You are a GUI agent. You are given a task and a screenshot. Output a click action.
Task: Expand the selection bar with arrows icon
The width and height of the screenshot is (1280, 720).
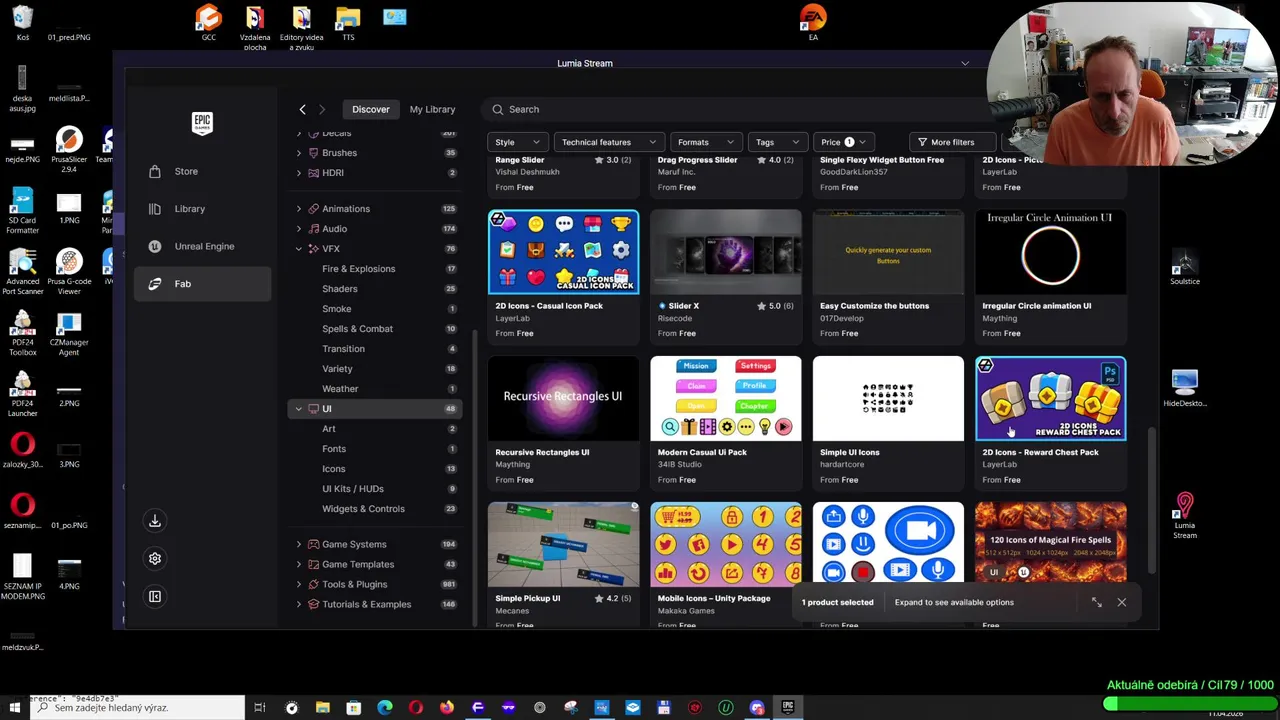[x=1097, y=602]
